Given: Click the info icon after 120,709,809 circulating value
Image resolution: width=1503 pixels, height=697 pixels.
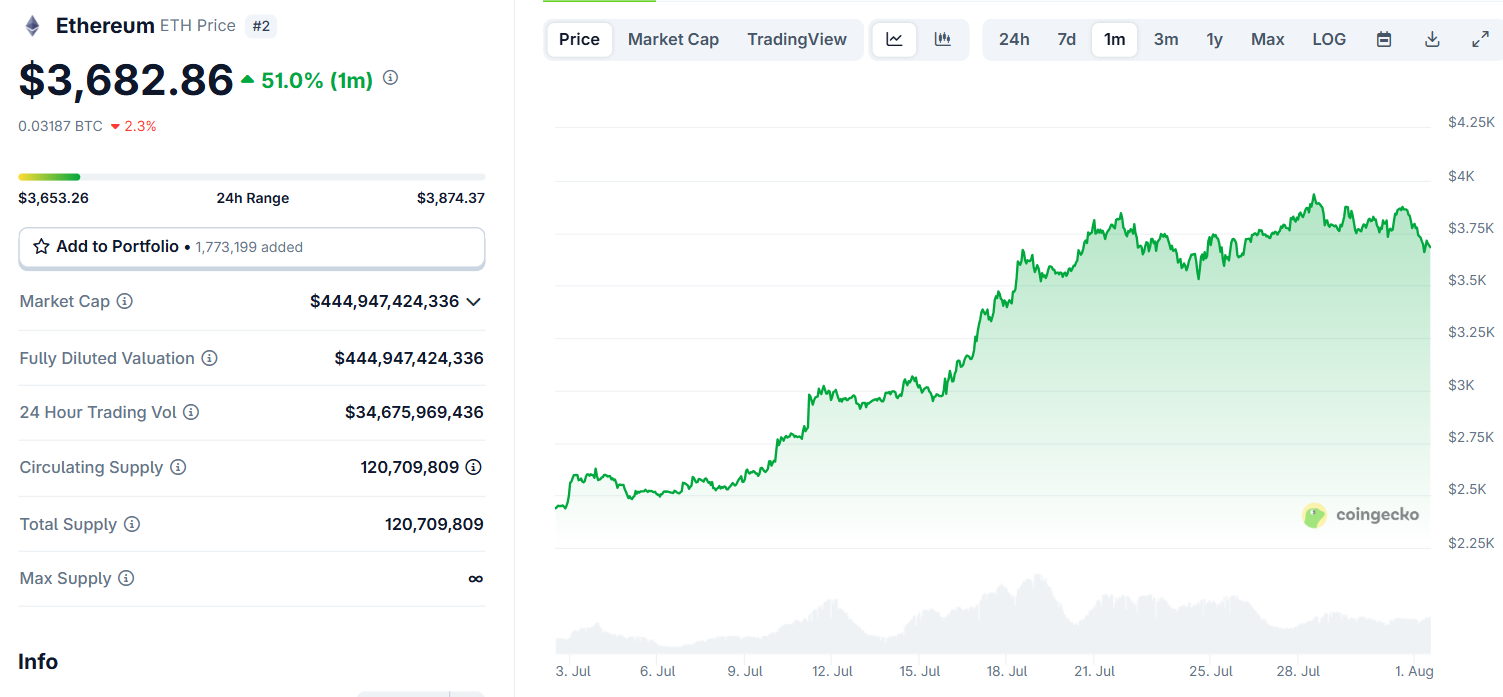Looking at the screenshot, I should (x=474, y=467).
